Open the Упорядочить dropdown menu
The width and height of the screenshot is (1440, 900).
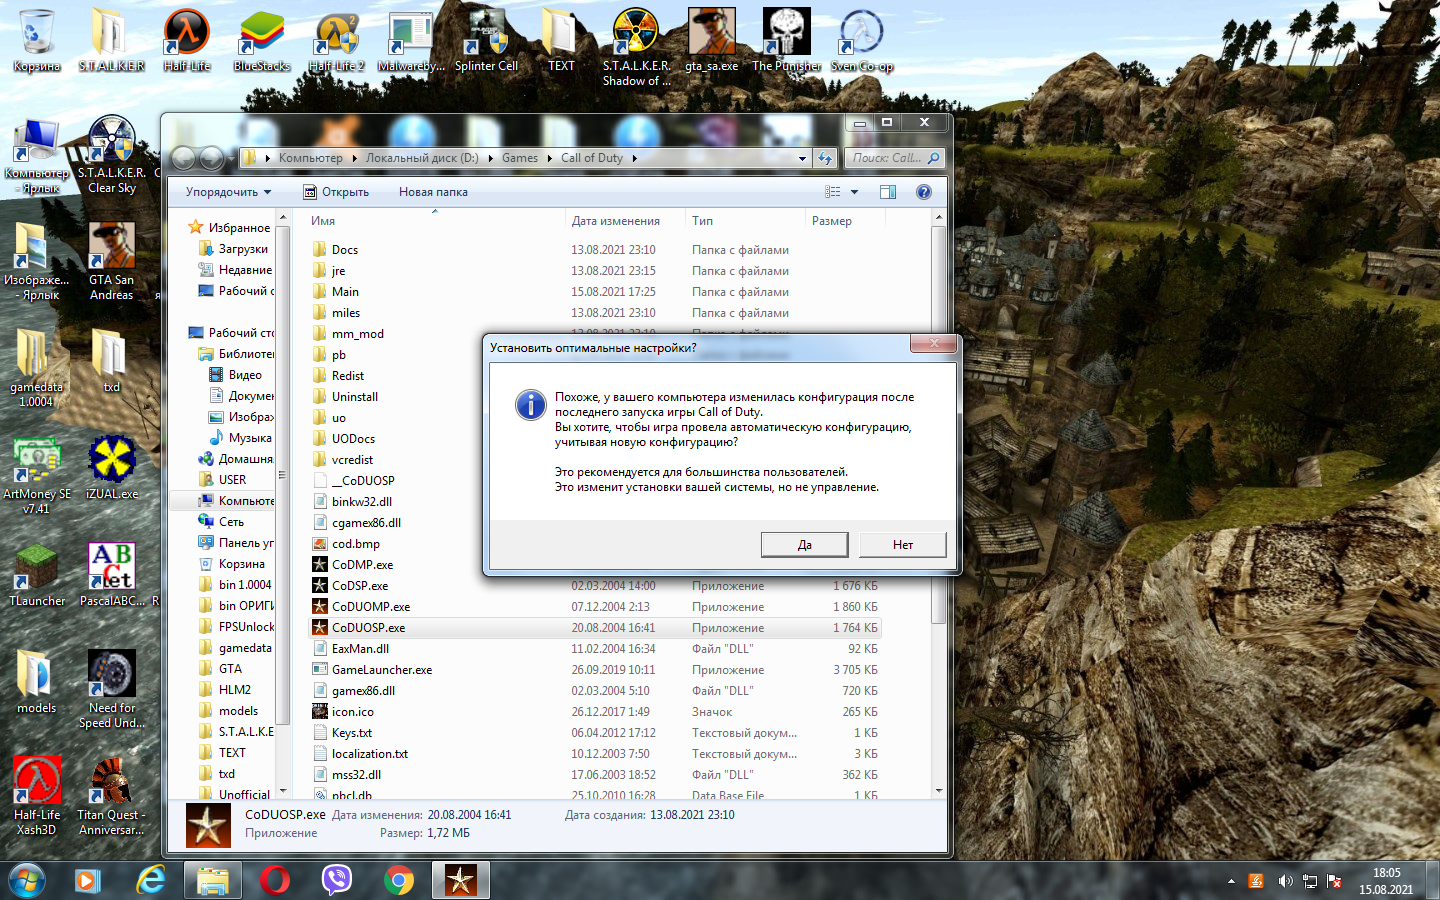[228, 192]
